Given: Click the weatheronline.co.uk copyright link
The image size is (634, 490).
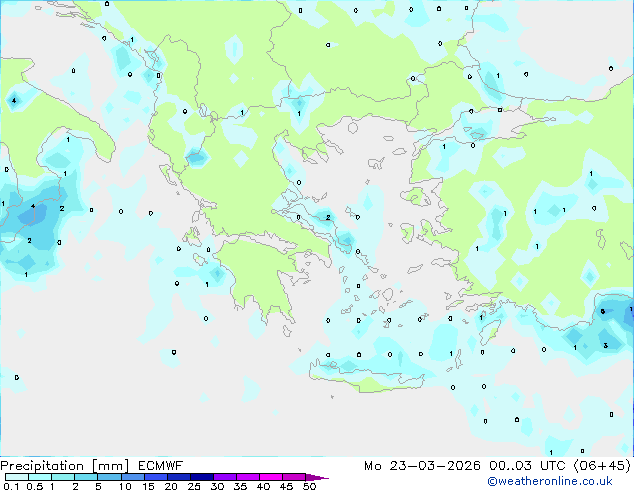Looking at the screenshot, I should (550, 481).
